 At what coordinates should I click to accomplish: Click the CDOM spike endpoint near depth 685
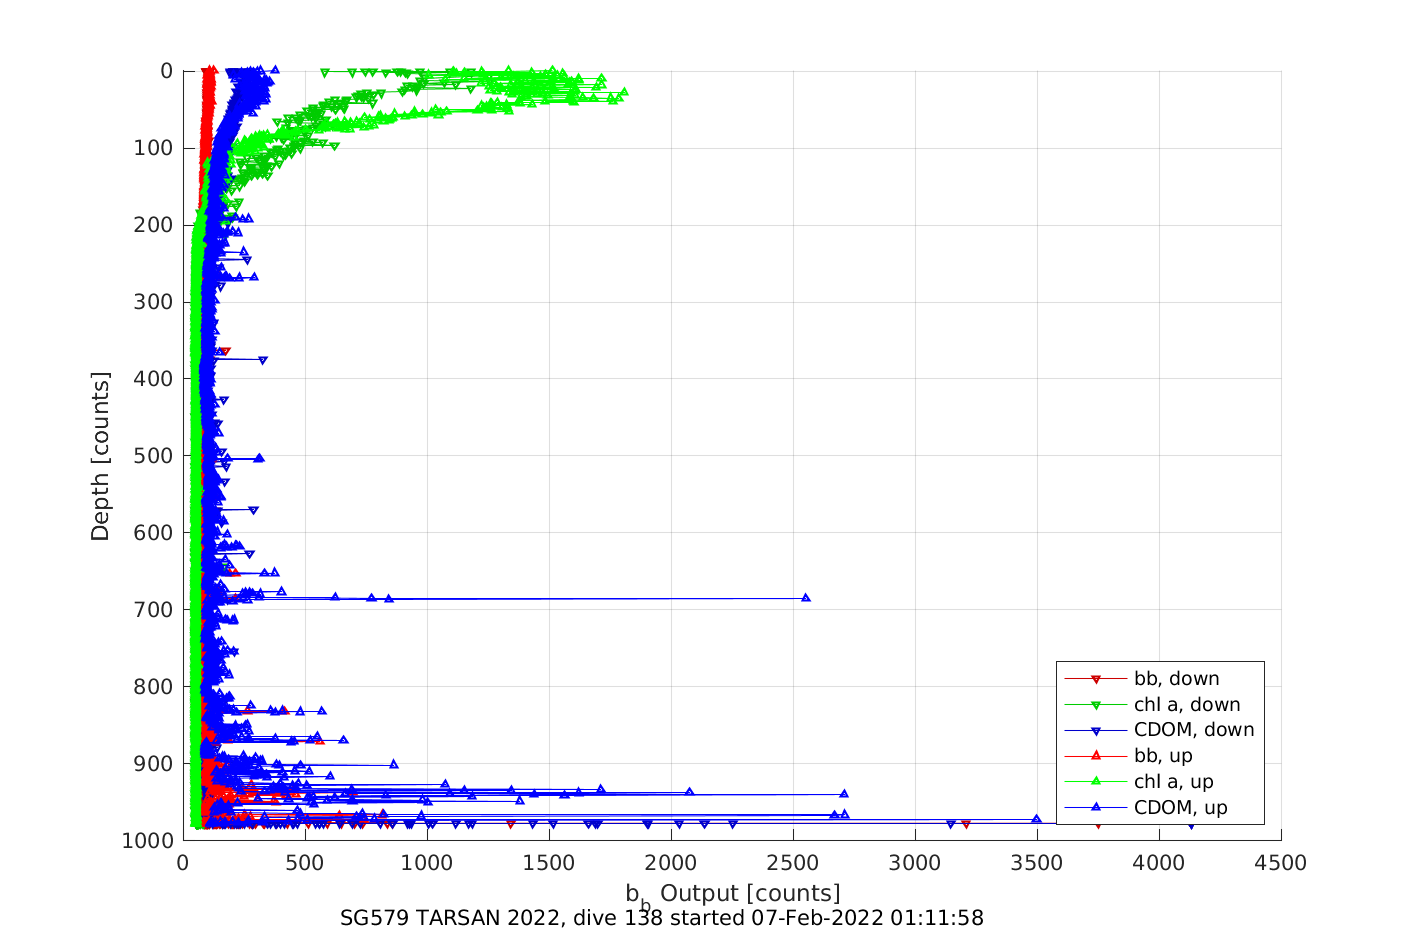(x=806, y=598)
